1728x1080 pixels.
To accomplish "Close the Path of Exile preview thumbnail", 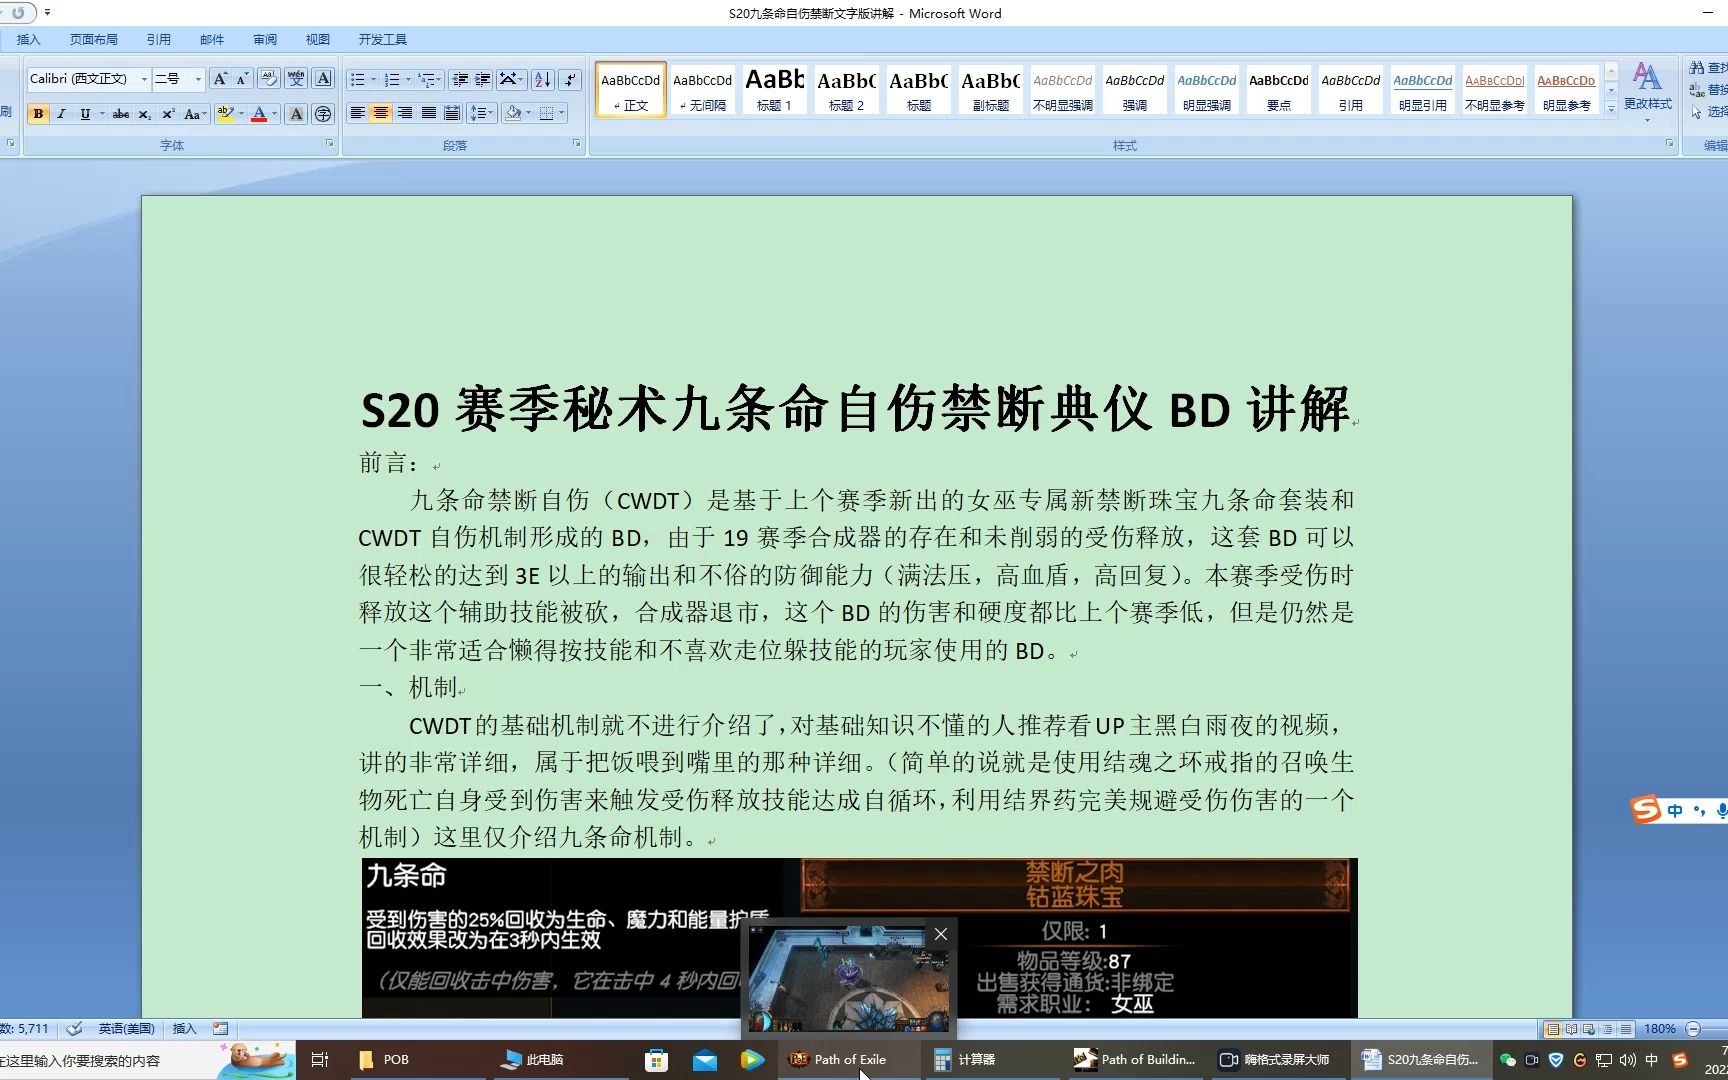I will click(940, 934).
